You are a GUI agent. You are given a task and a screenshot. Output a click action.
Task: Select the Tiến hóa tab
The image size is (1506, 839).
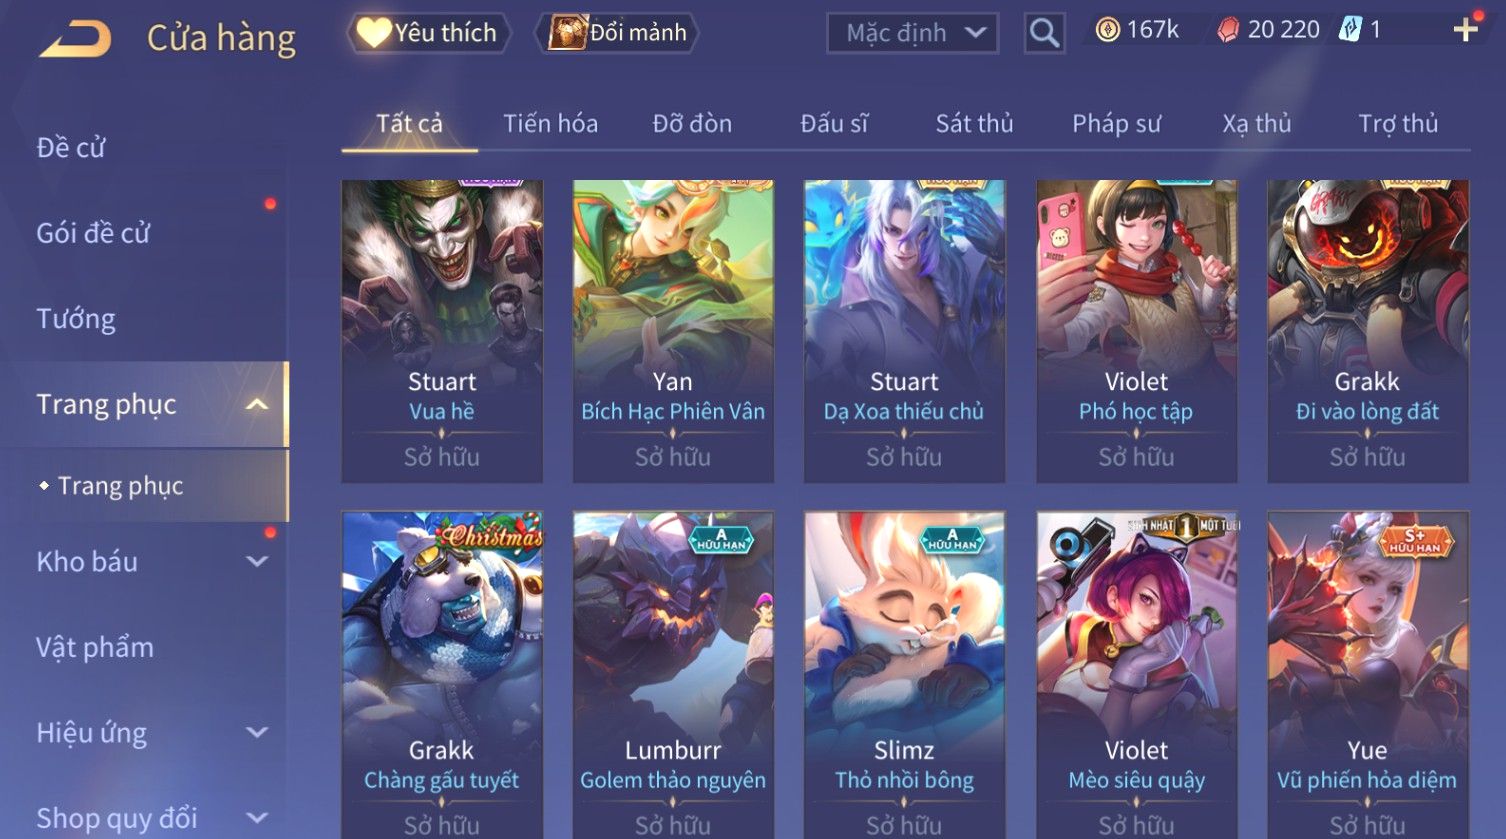550,123
